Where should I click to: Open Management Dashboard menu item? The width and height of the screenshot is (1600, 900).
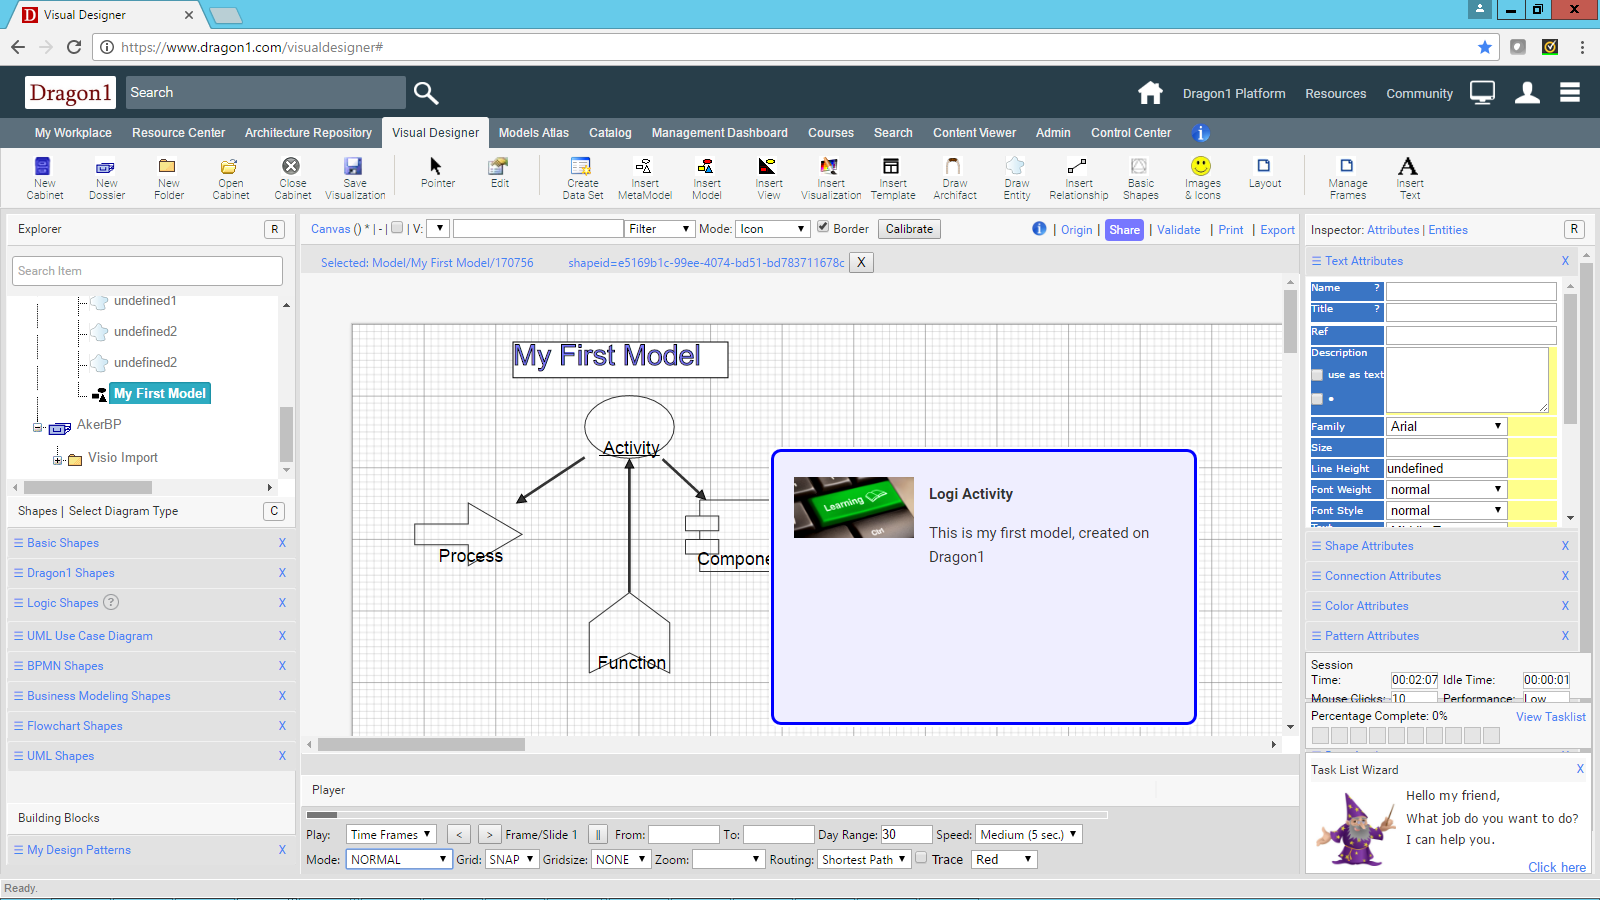point(719,133)
